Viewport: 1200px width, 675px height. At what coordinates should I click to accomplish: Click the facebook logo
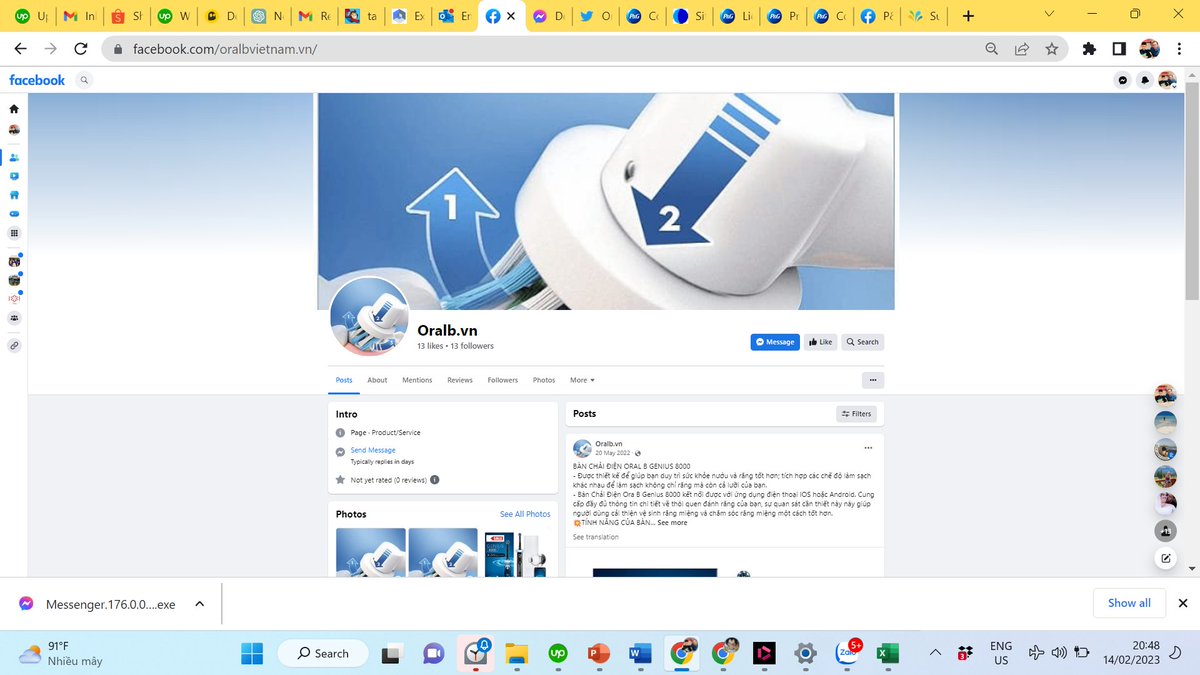coord(37,80)
